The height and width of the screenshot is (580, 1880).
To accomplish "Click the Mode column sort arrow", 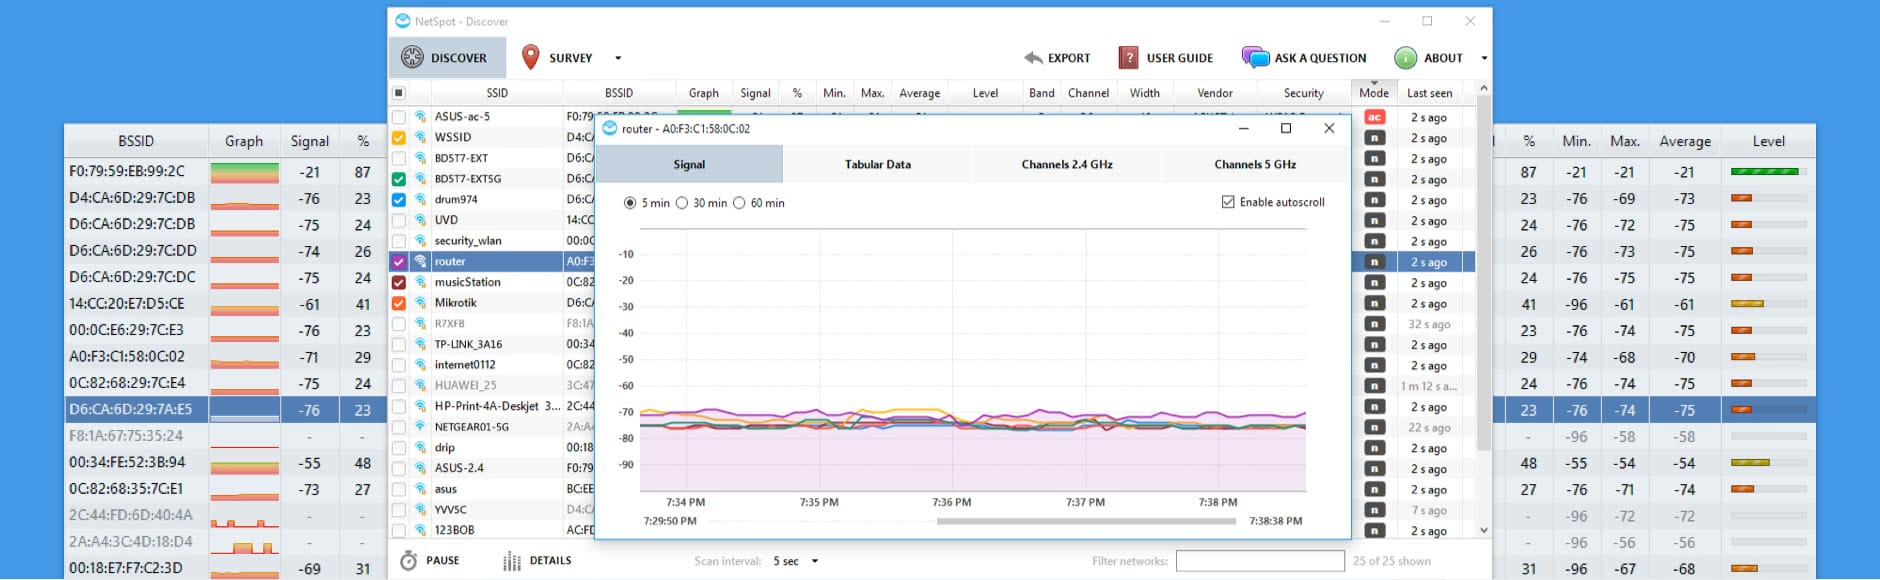I will [1374, 83].
